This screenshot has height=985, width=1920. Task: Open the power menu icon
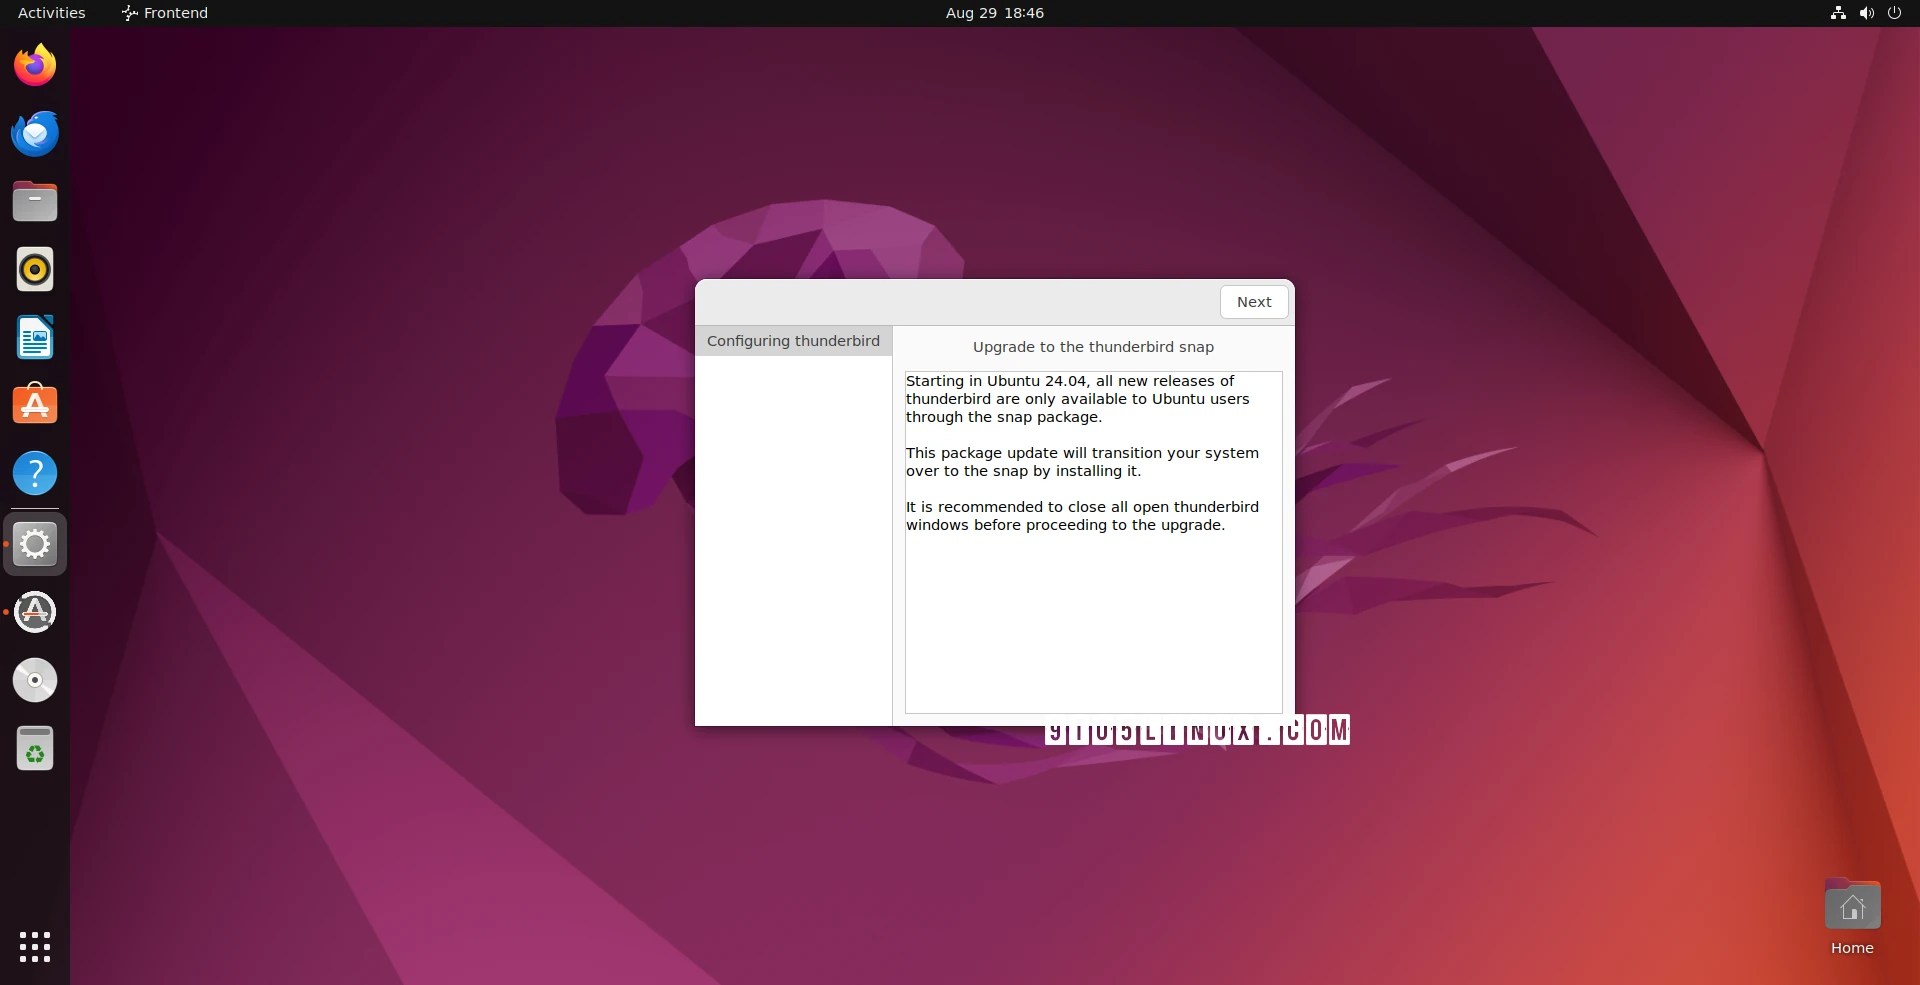[1894, 13]
